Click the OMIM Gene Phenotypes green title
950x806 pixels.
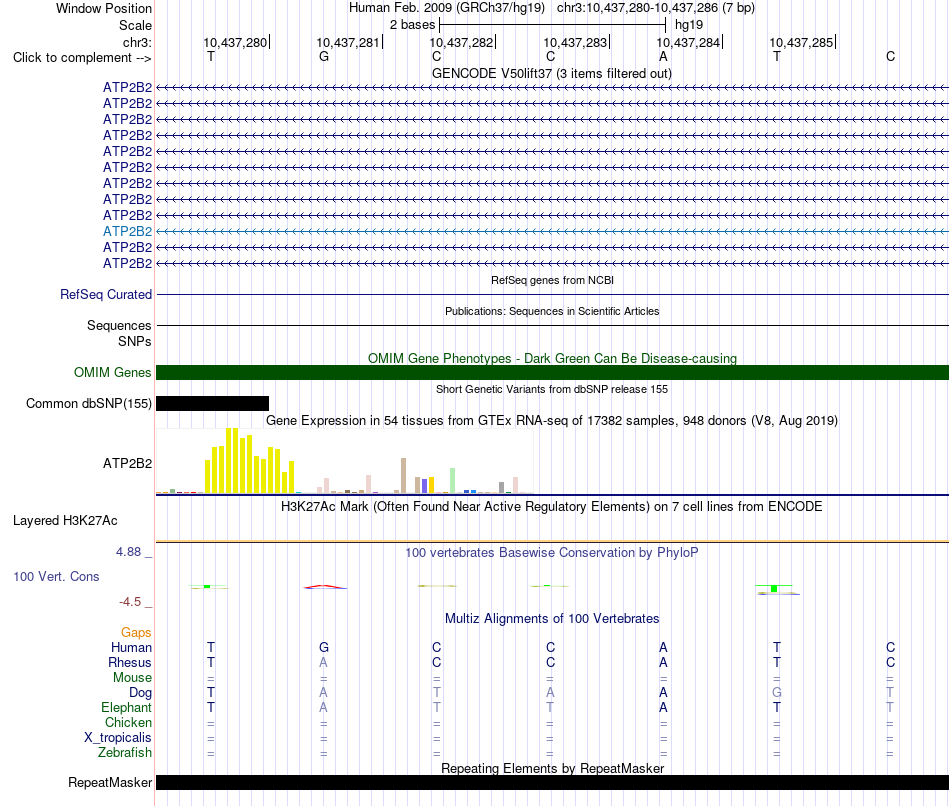[x=552, y=358]
